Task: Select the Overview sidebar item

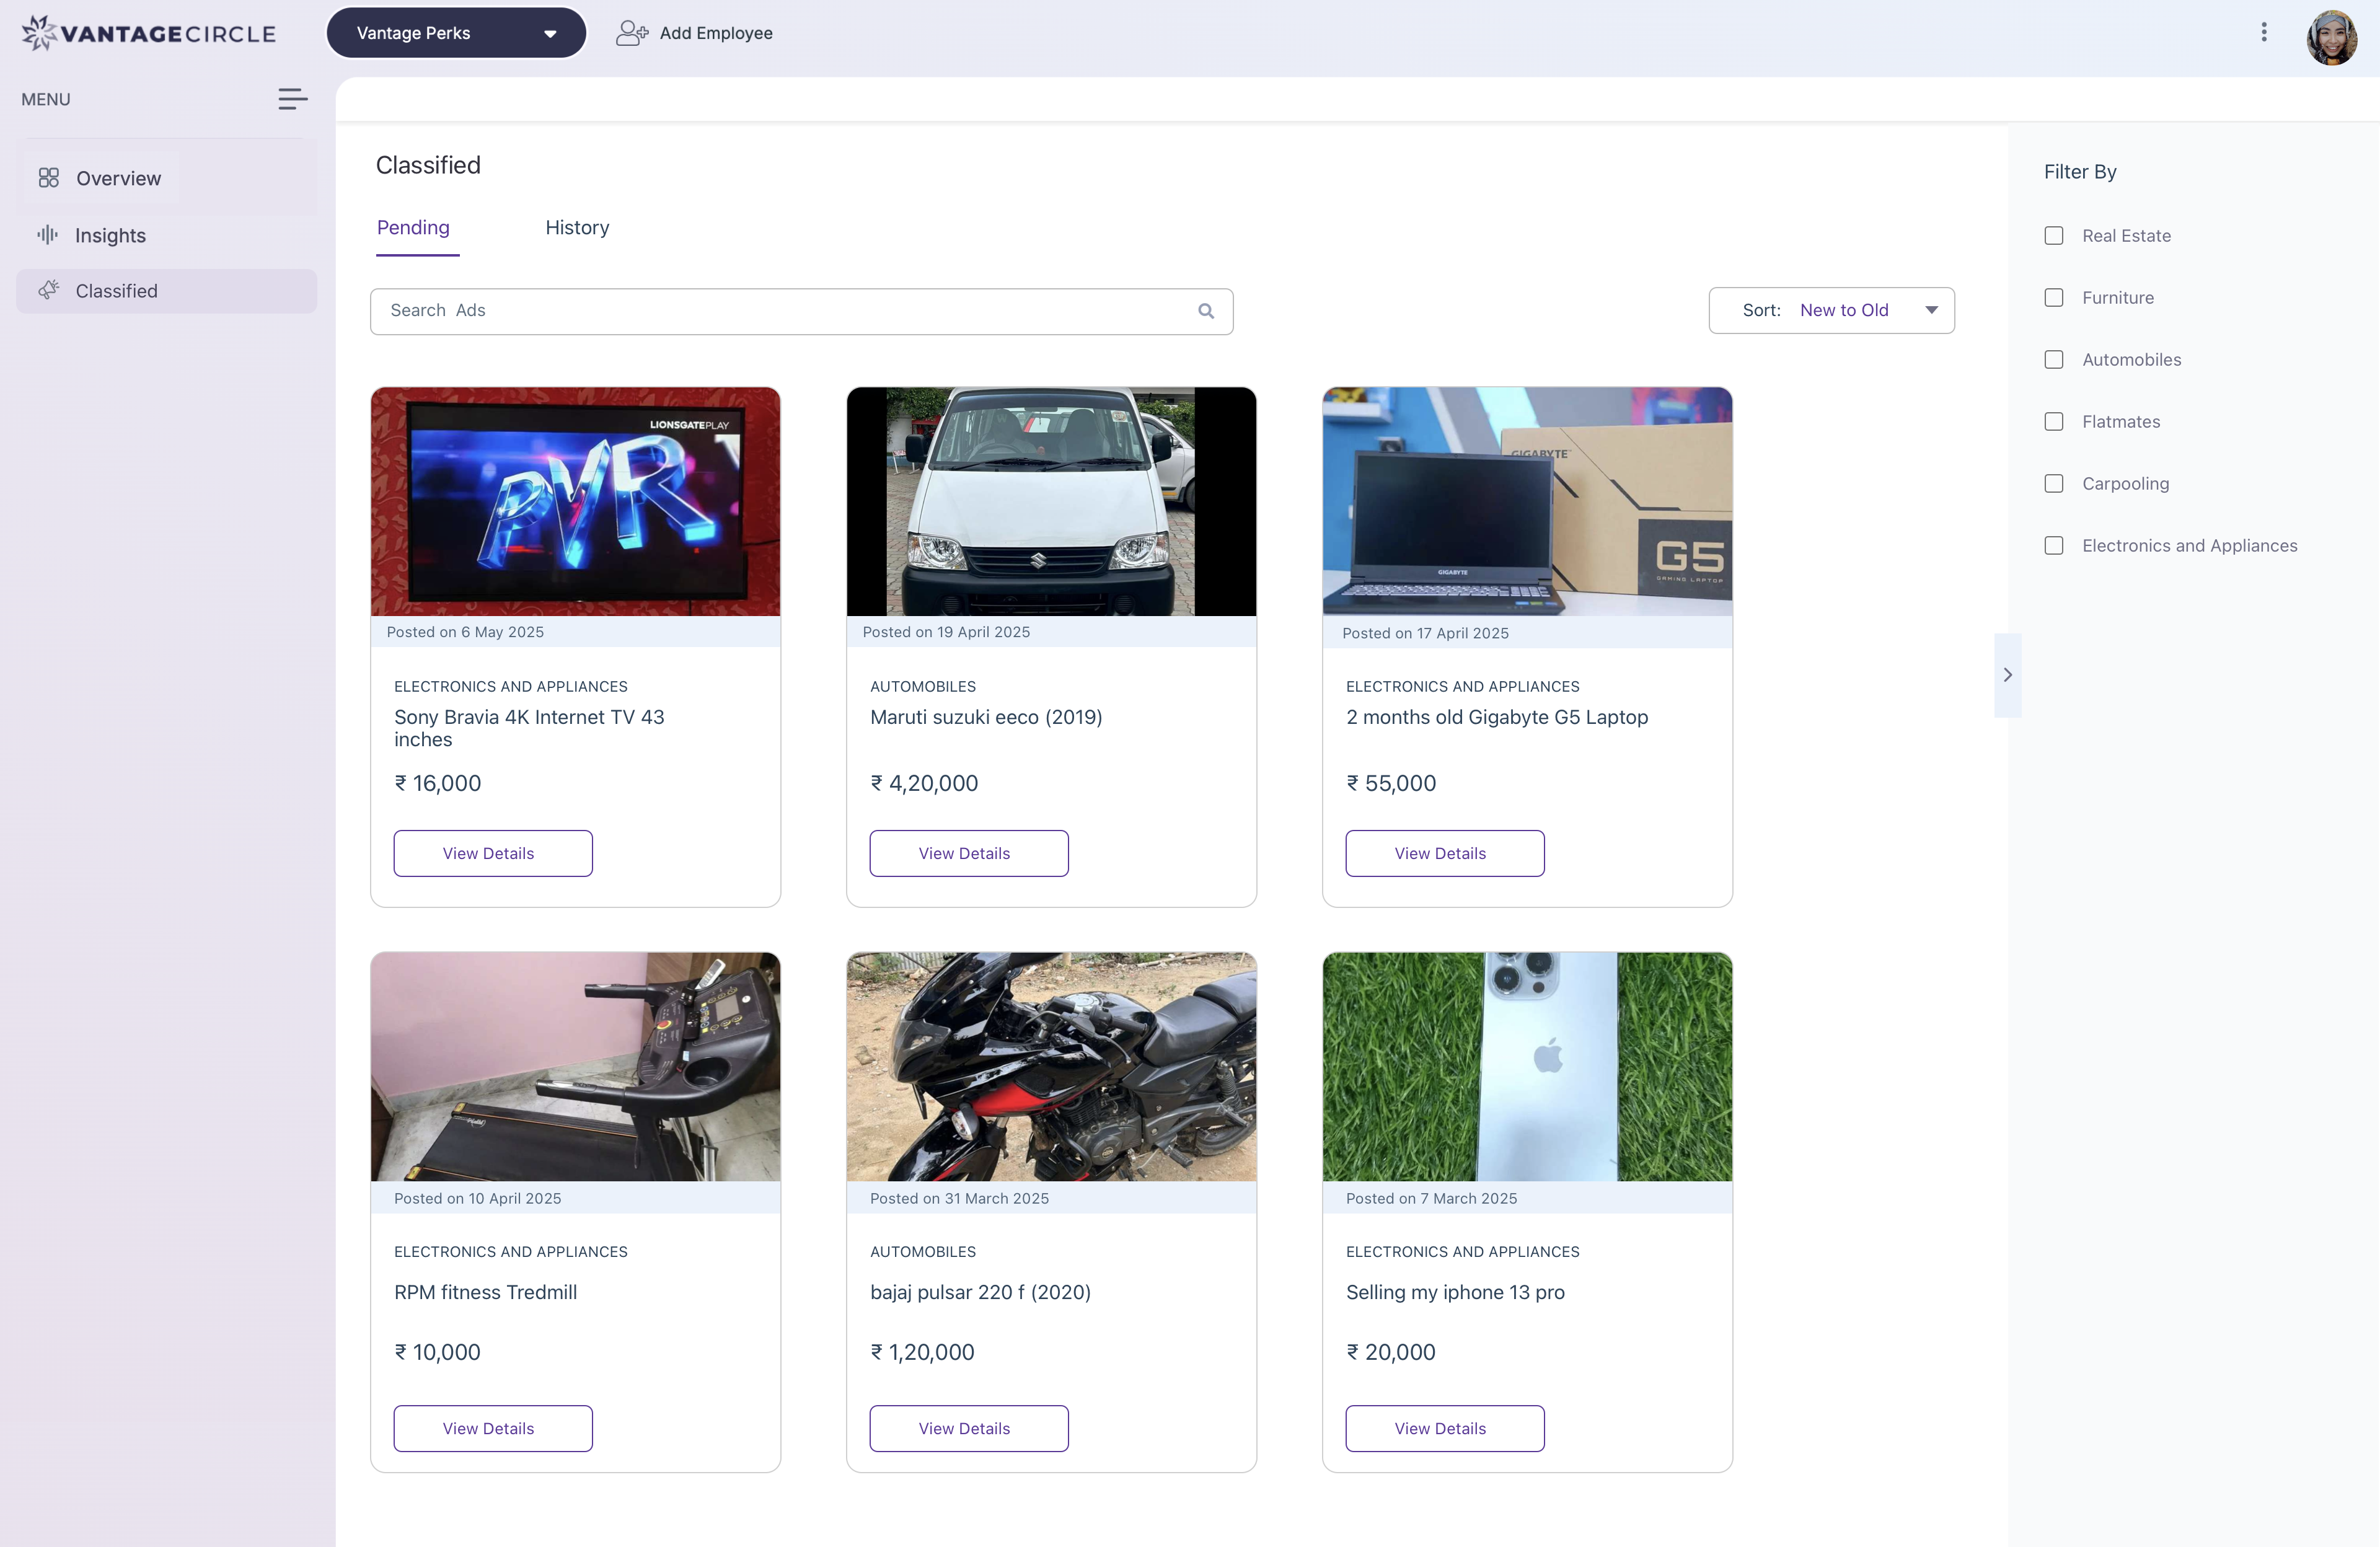Action: 118,178
